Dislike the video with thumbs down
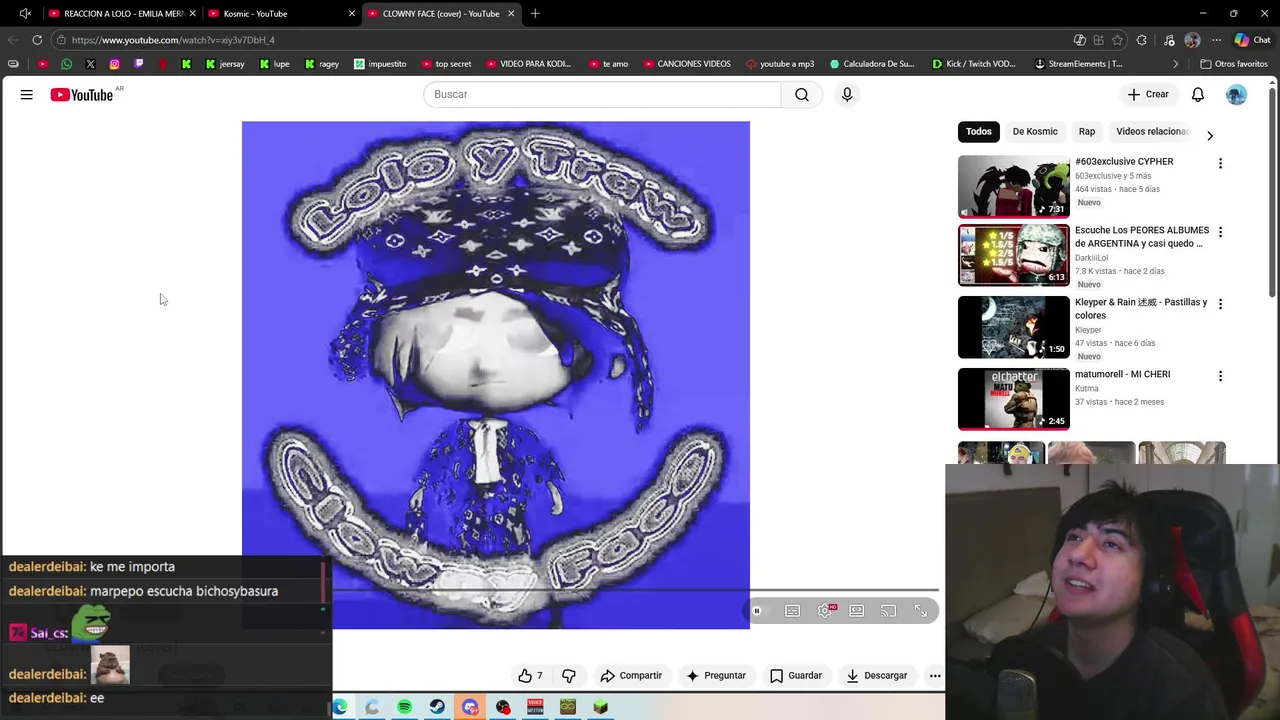 569,676
